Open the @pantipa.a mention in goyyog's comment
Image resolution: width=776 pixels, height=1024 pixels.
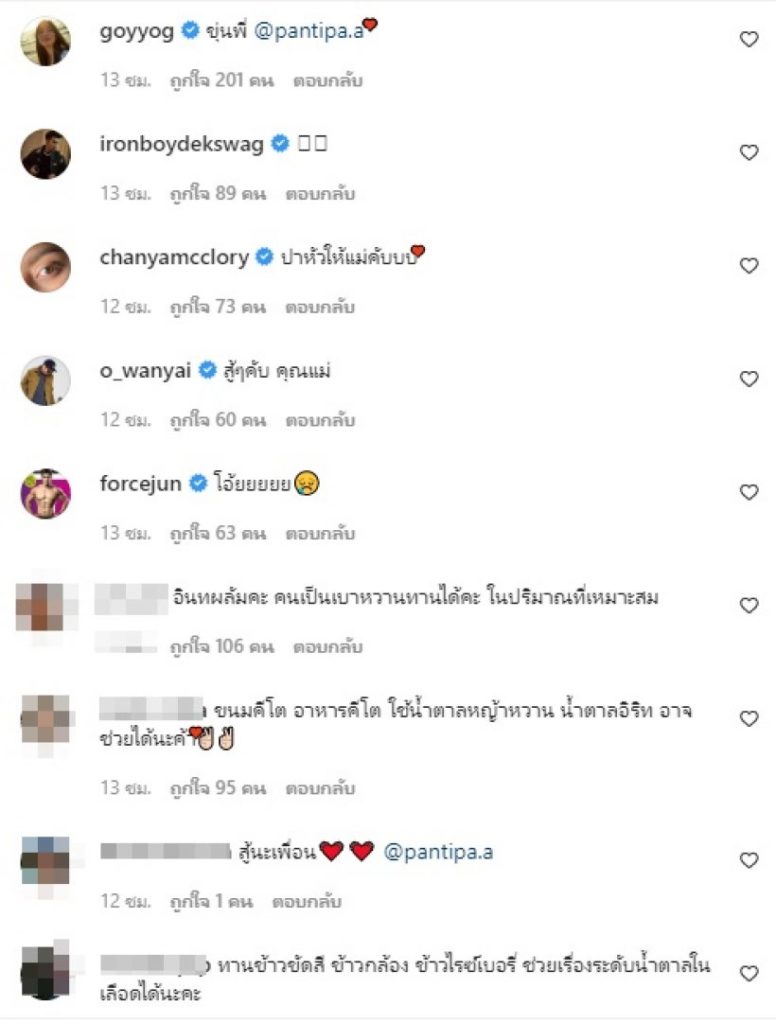[308, 31]
